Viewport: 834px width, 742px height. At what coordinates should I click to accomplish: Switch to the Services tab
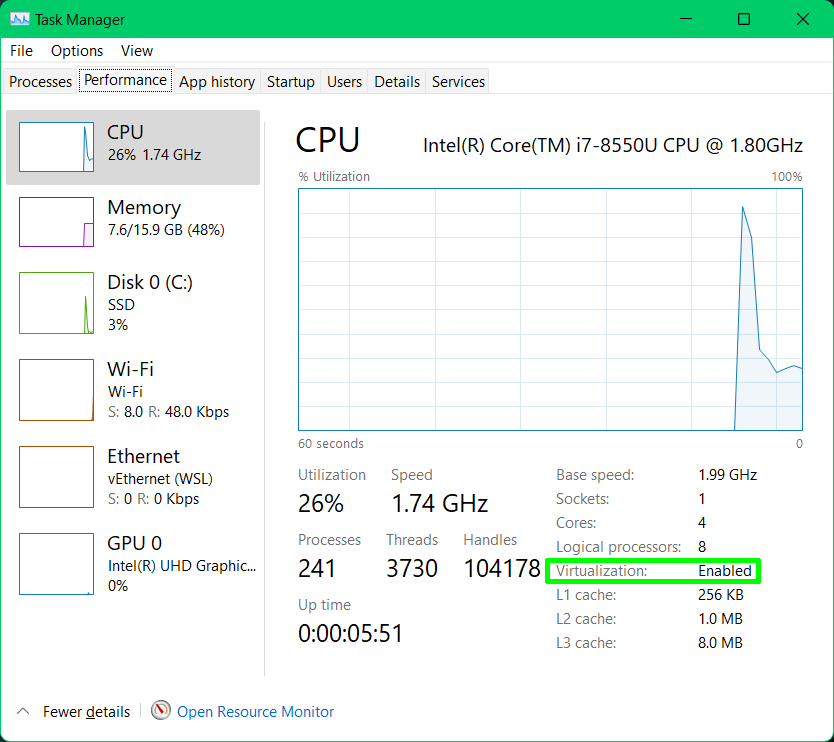click(457, 81)
